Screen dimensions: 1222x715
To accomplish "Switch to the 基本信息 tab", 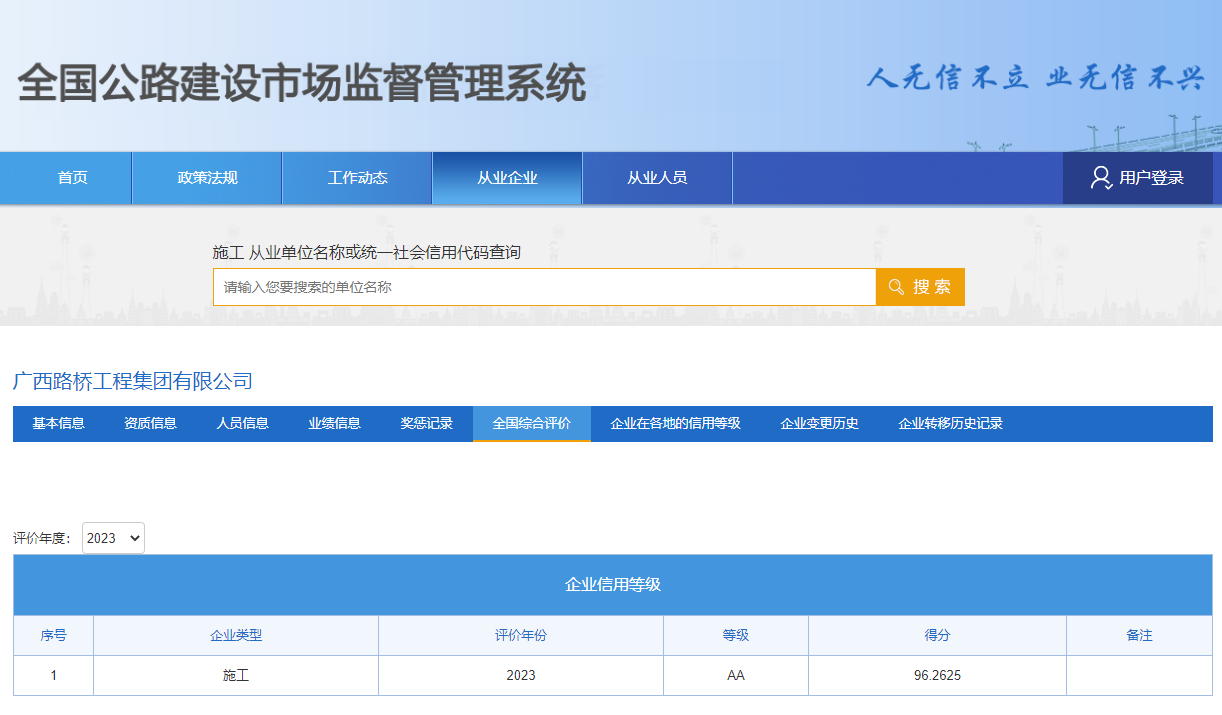I will [x=56, y=423].
